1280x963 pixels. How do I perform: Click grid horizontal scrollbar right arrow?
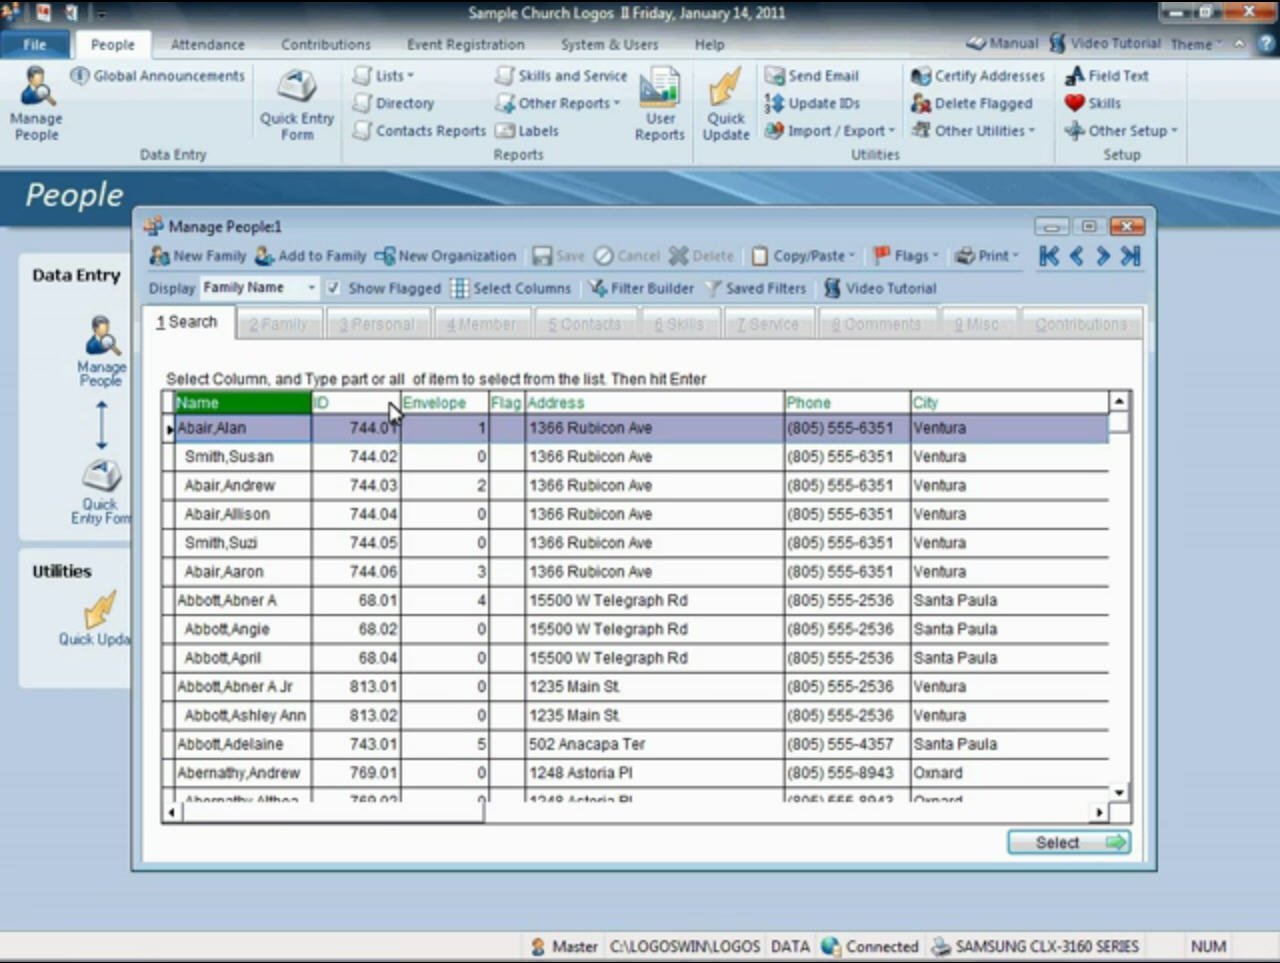(1100, 812)
